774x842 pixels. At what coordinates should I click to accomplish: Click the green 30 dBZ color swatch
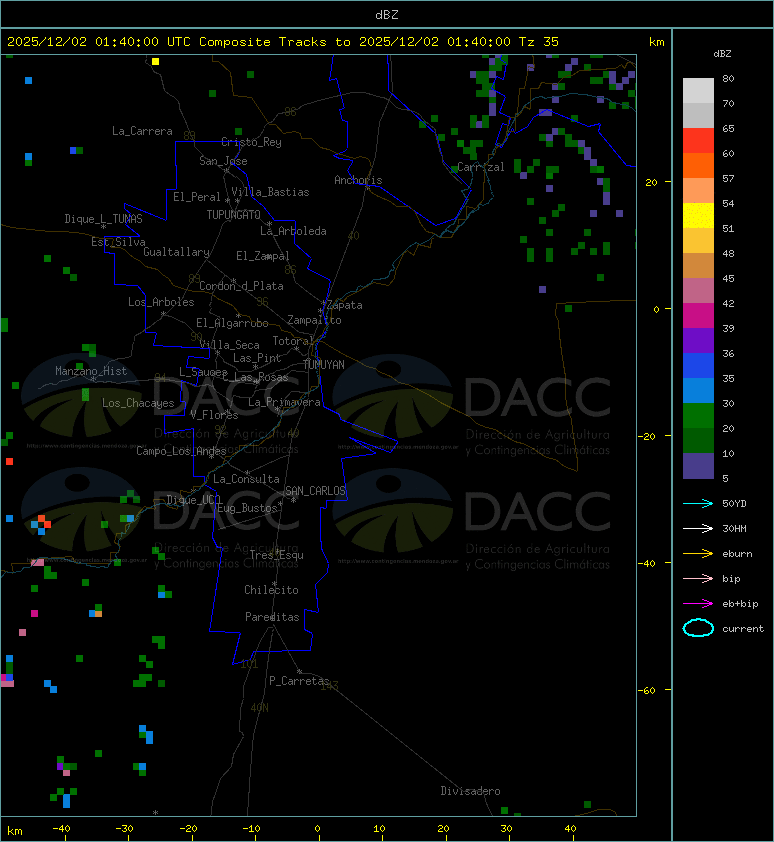698,415
